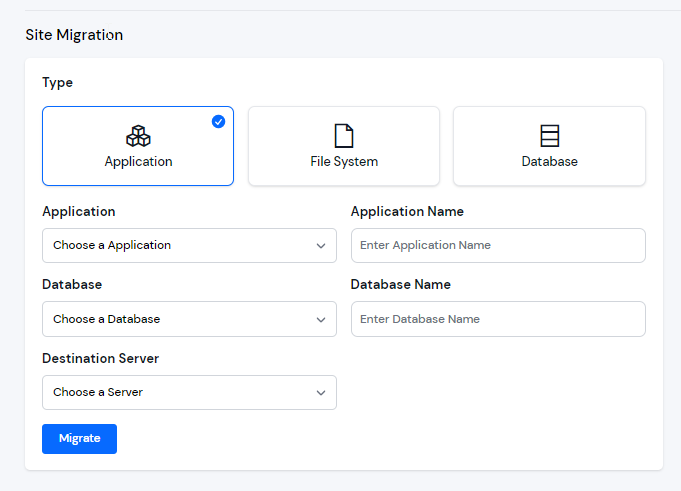Click the Migrate button
681x491 pixels.
[79, 439]
